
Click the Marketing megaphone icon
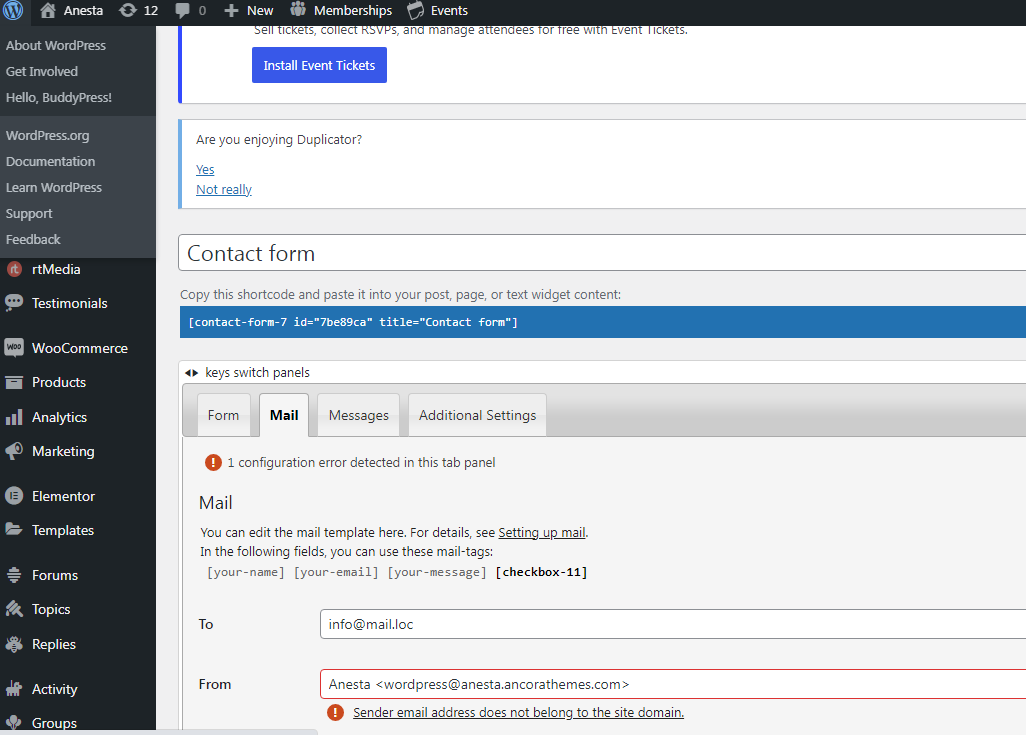coord(14,451)
